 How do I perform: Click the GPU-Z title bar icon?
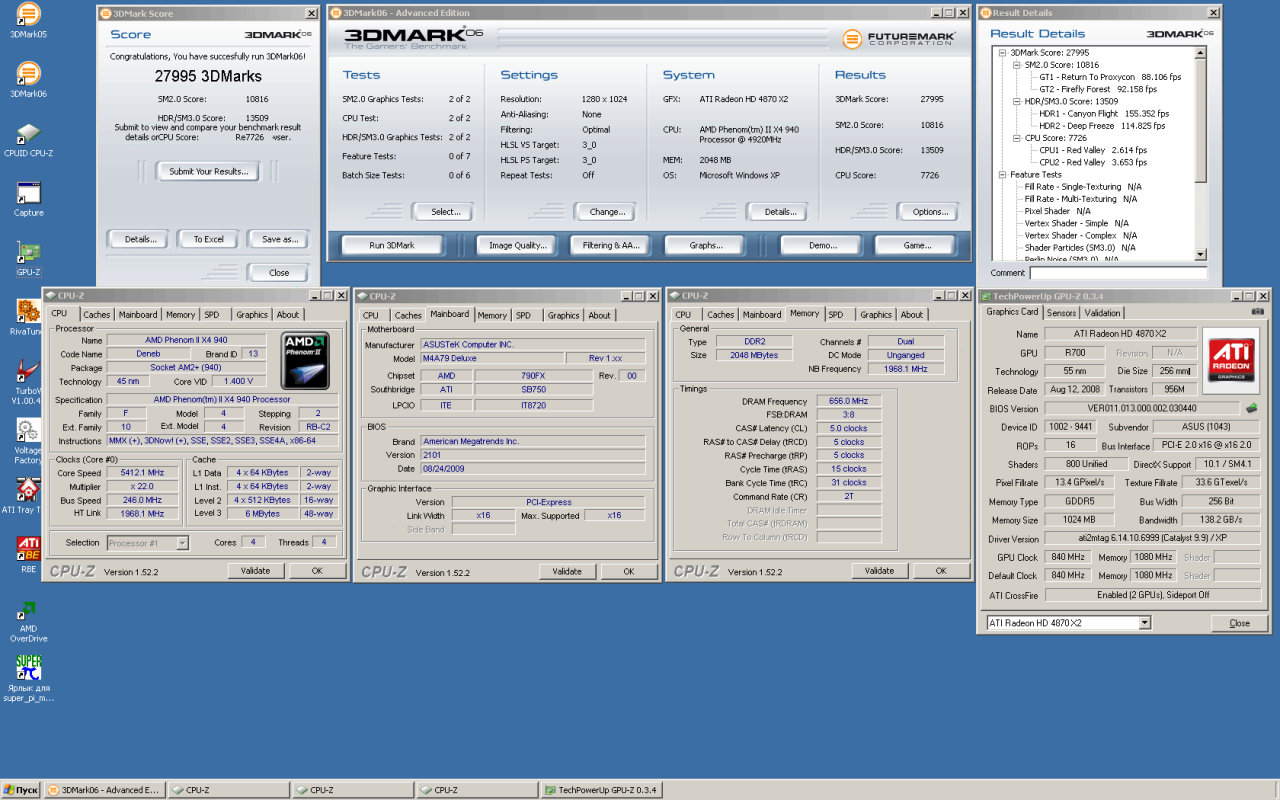click(985, 296)
